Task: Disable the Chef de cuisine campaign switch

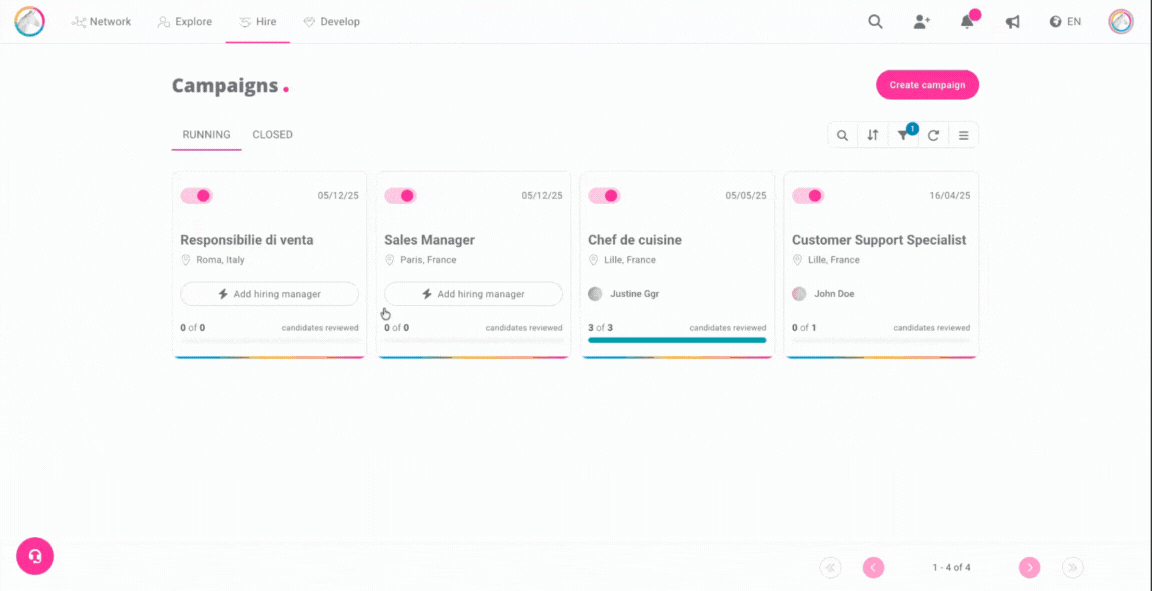Action: pyautogui.click(x=605, y=196)
